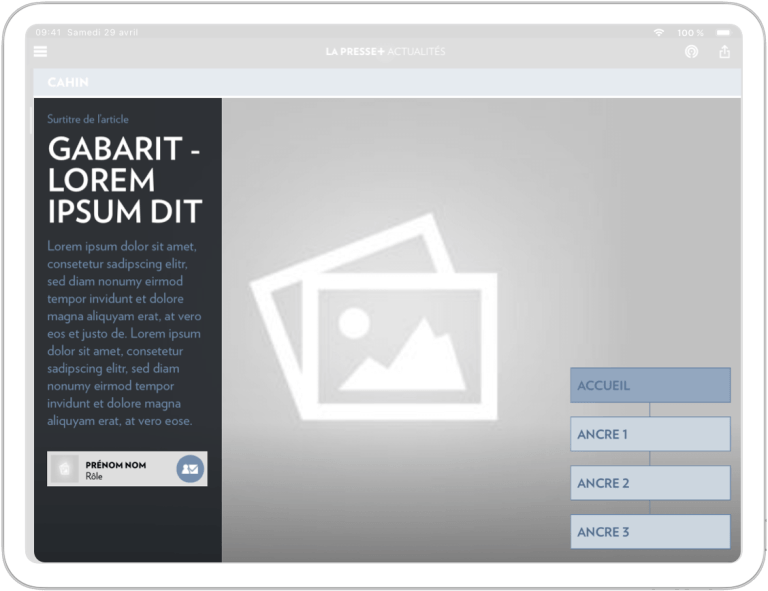This screenshot has height=591, width=768.
Task: Tap the author Rôle label
Action: tap(95, 477)
